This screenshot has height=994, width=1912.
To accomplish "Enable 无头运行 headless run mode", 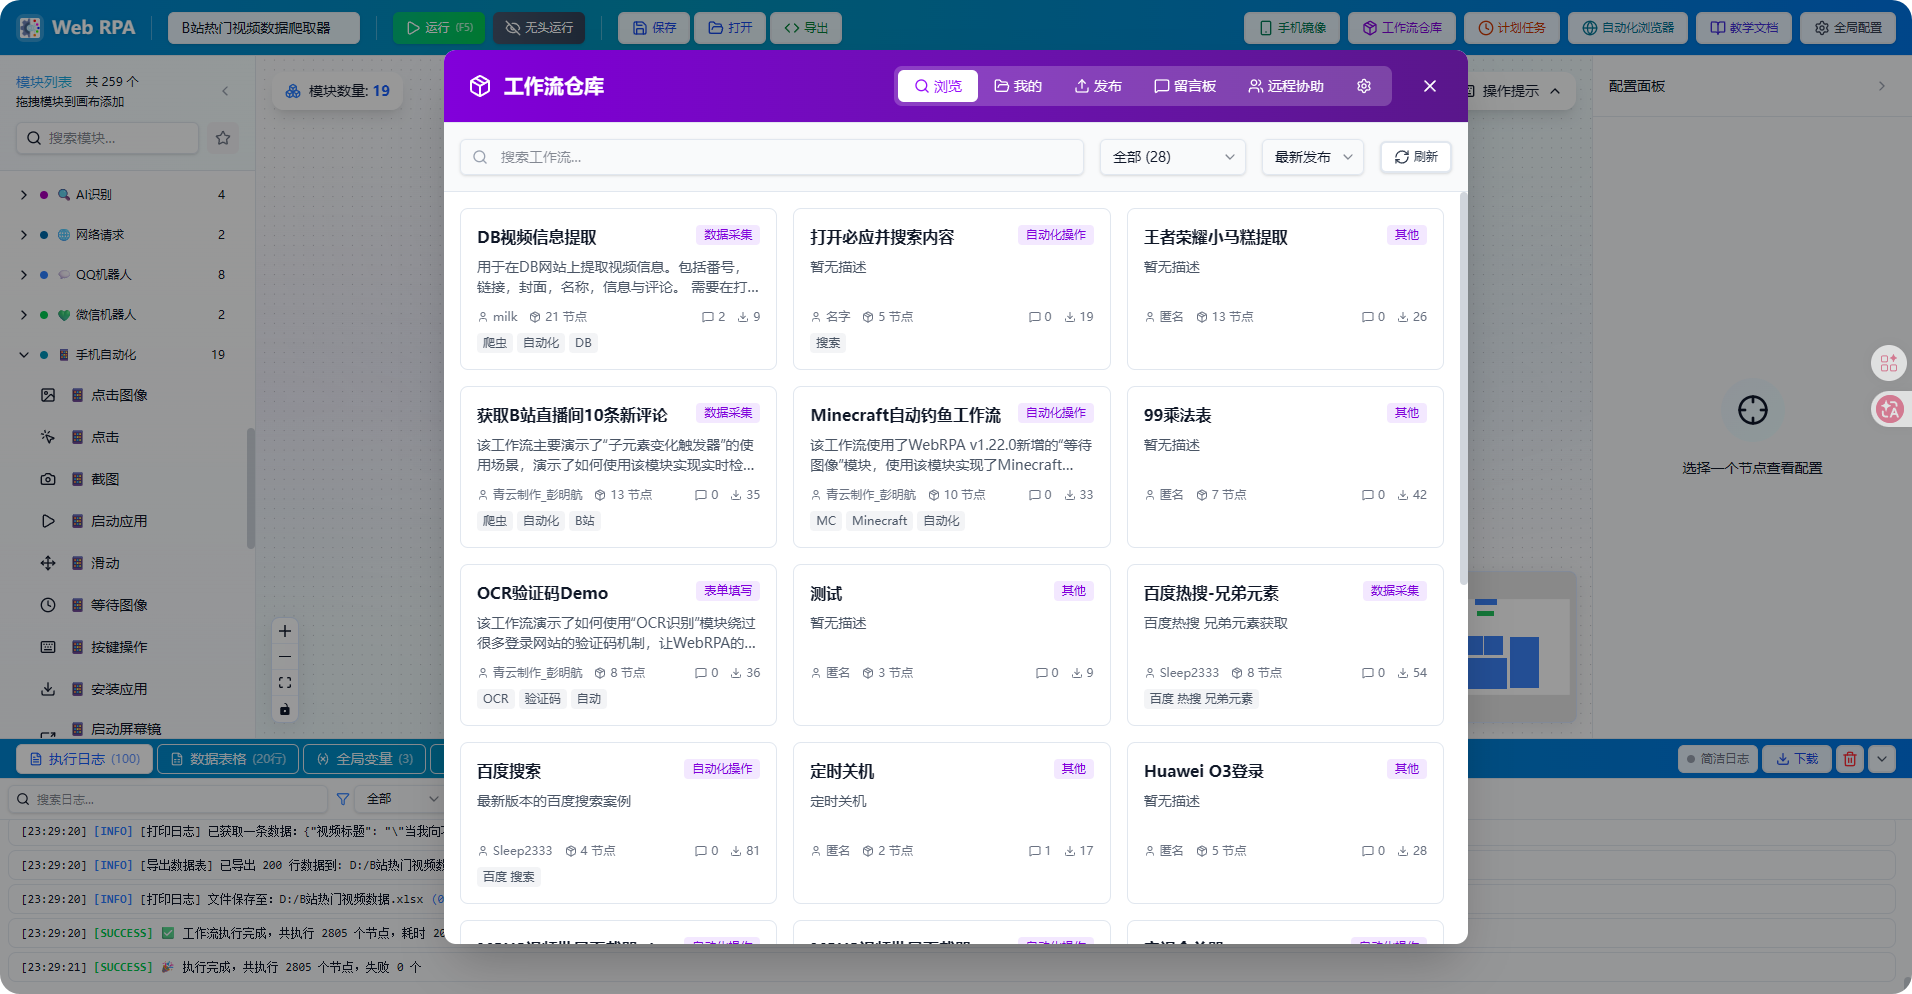I will pyautogui.click(x=537, y=28).
